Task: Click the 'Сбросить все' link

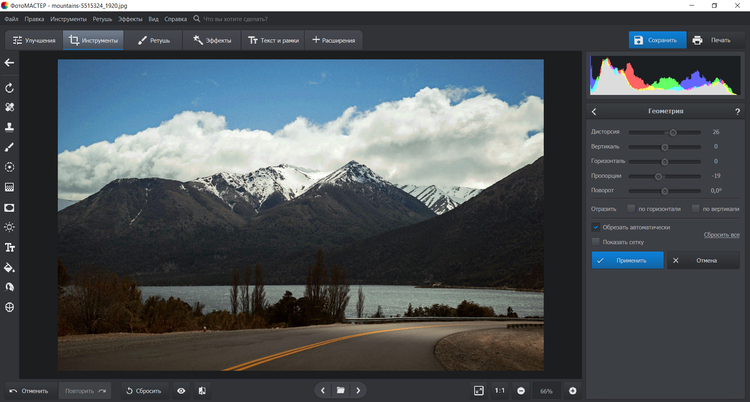Action: (x=721, y=235)
